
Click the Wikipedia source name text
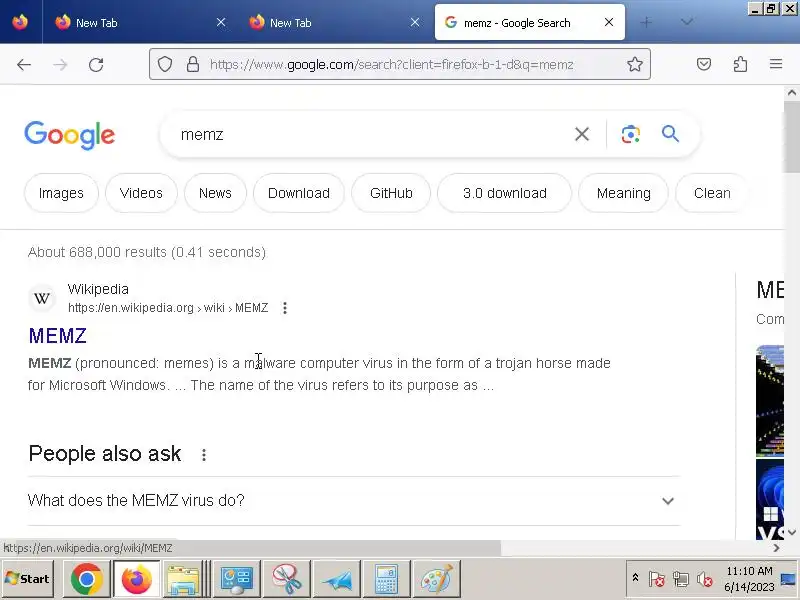tap(98, 289)
